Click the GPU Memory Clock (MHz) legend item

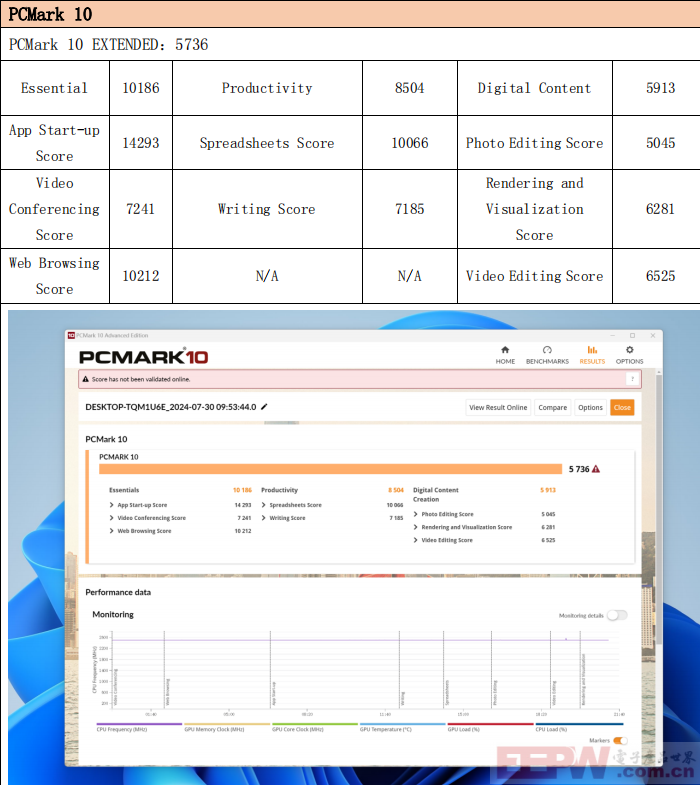pyautogui.click(x=227, y=727)
